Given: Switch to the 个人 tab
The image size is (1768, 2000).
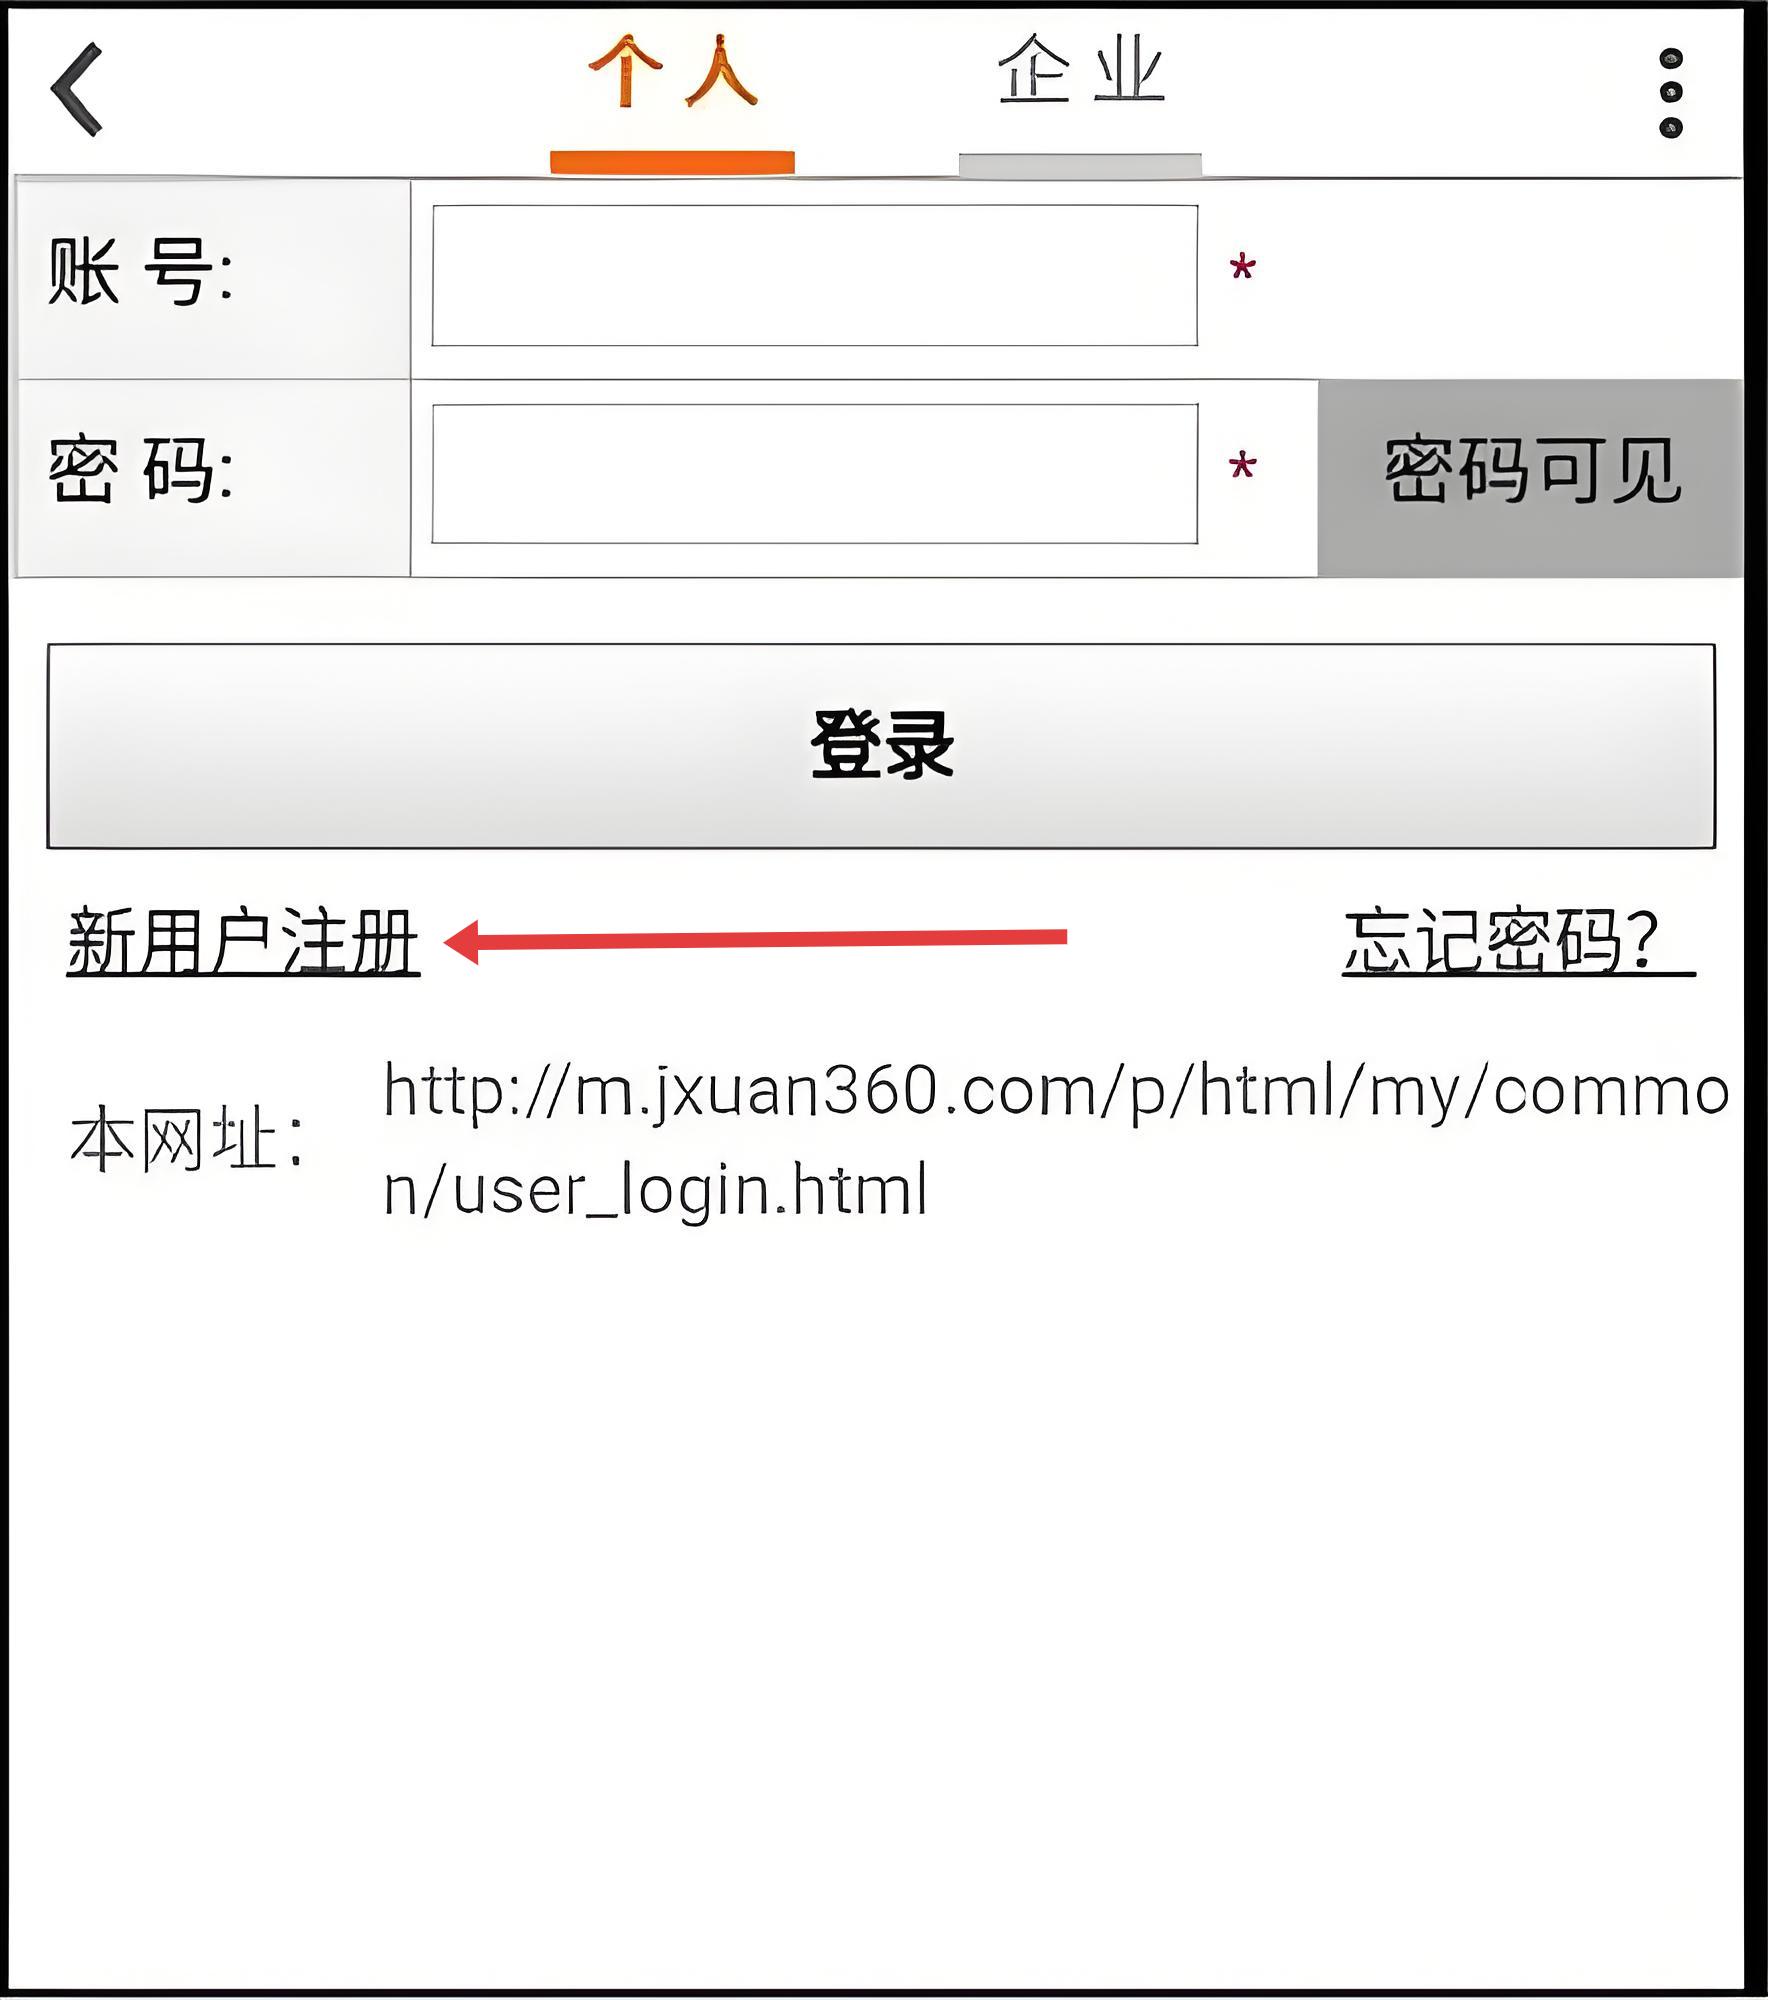Looking at the screenshot, I should coord(672,72).
